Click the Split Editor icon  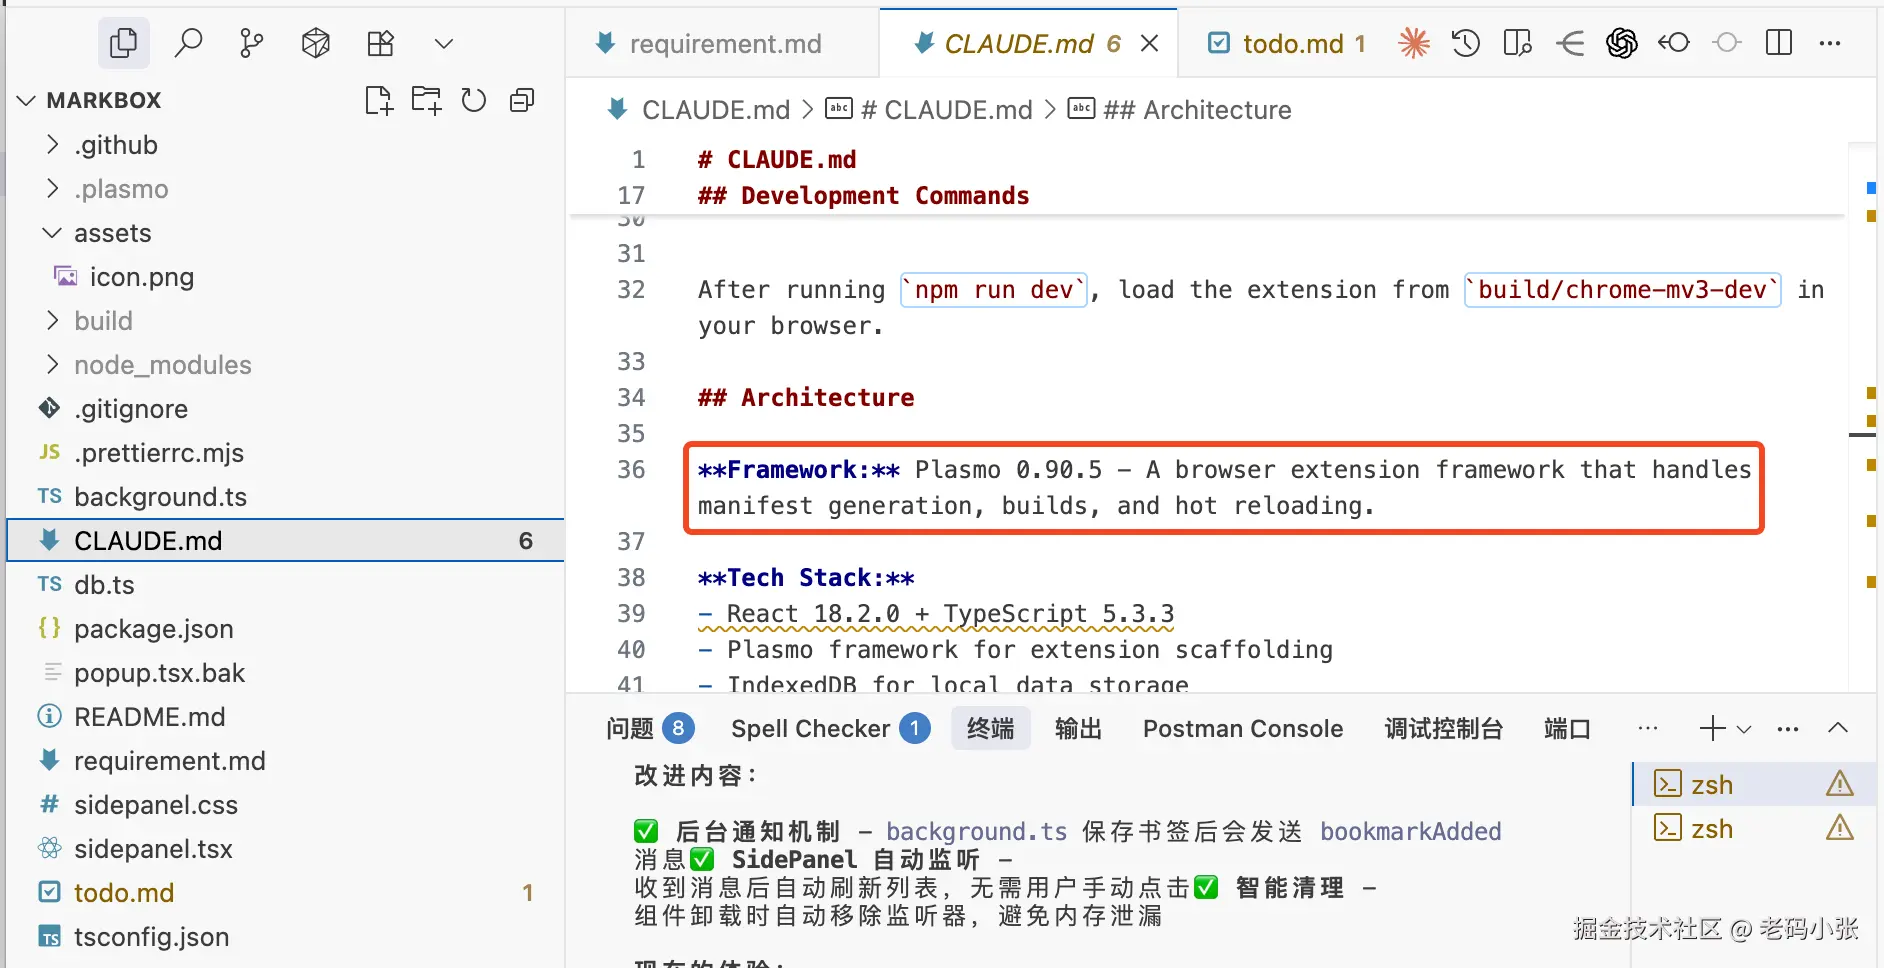click(x=1780, y=43)
